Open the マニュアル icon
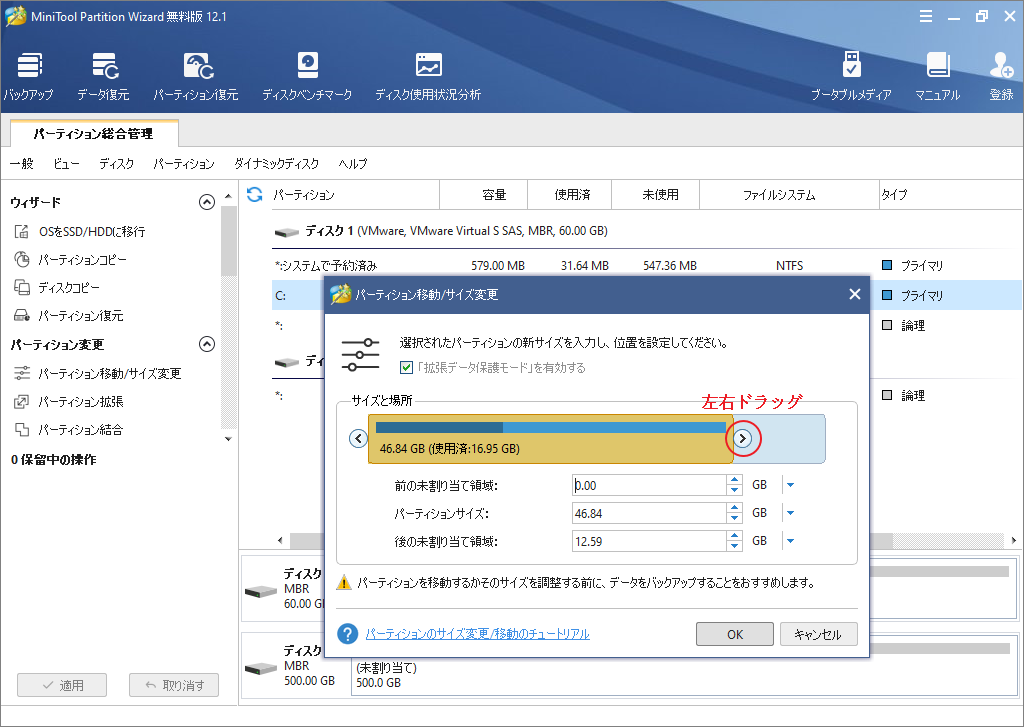This screenshot has height=727, width=1024. click(937, 76)
